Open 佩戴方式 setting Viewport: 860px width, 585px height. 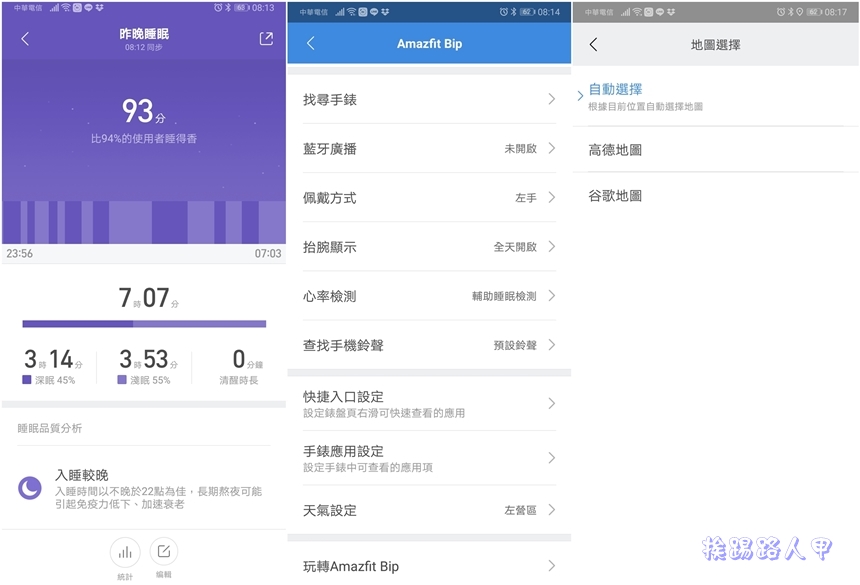click(429, 198)
